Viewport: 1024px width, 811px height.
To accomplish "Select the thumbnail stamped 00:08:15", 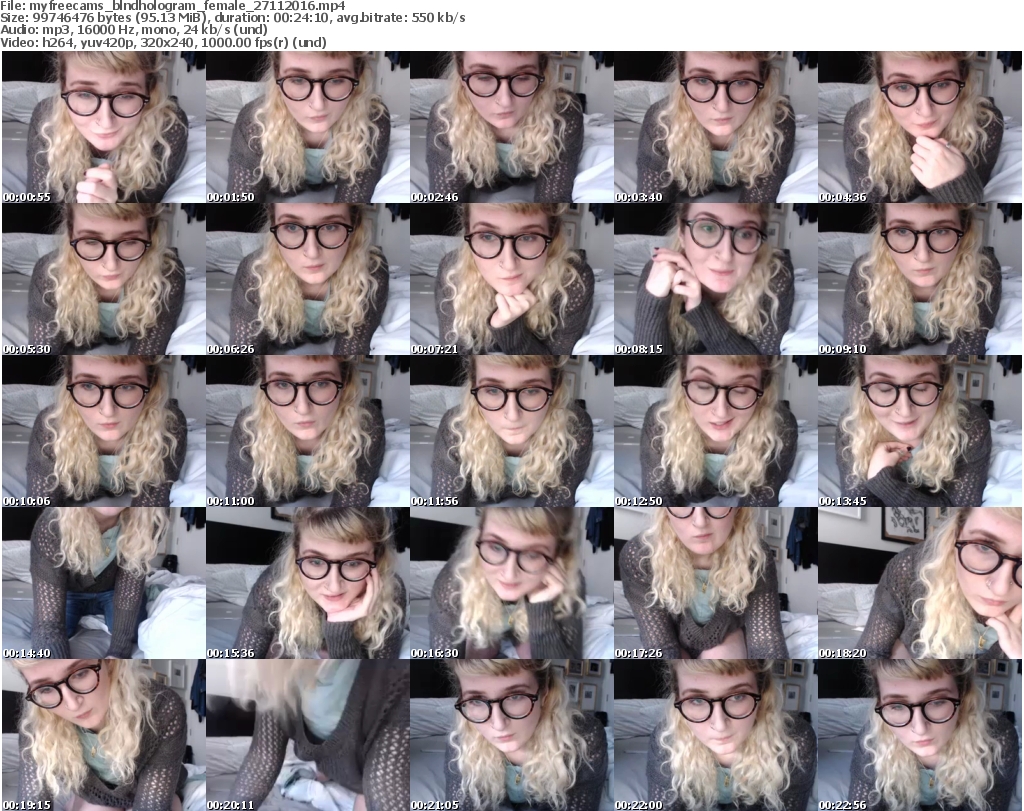I will click(716, 279).
